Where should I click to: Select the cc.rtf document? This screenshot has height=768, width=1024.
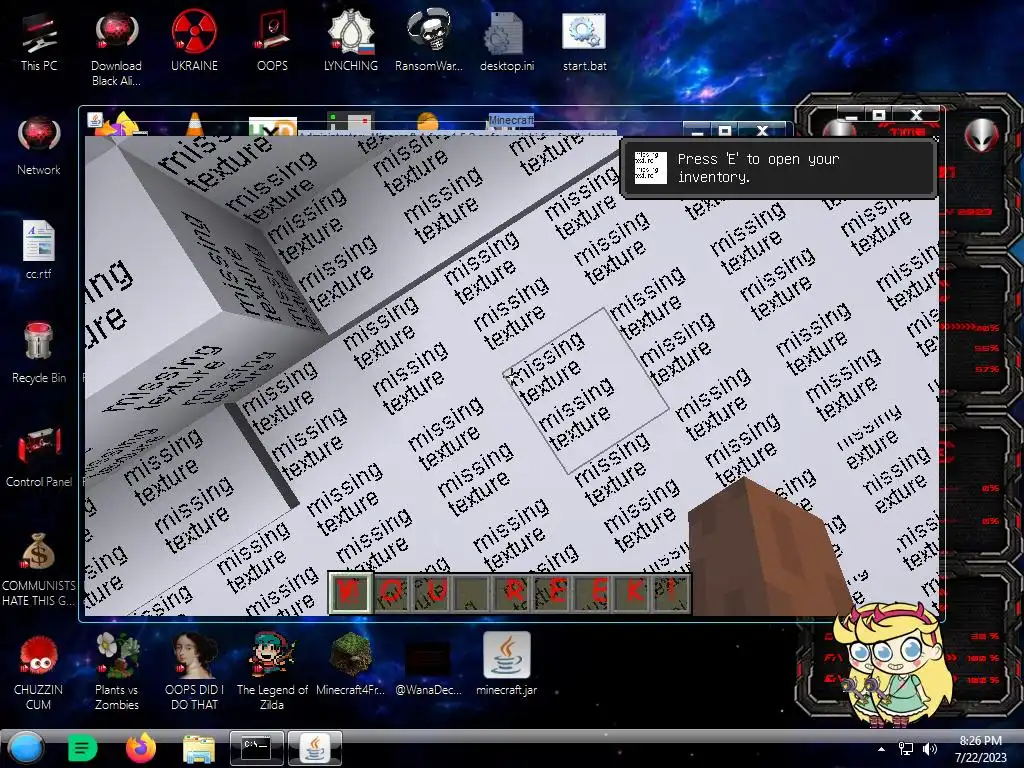[x=39, y=249]
